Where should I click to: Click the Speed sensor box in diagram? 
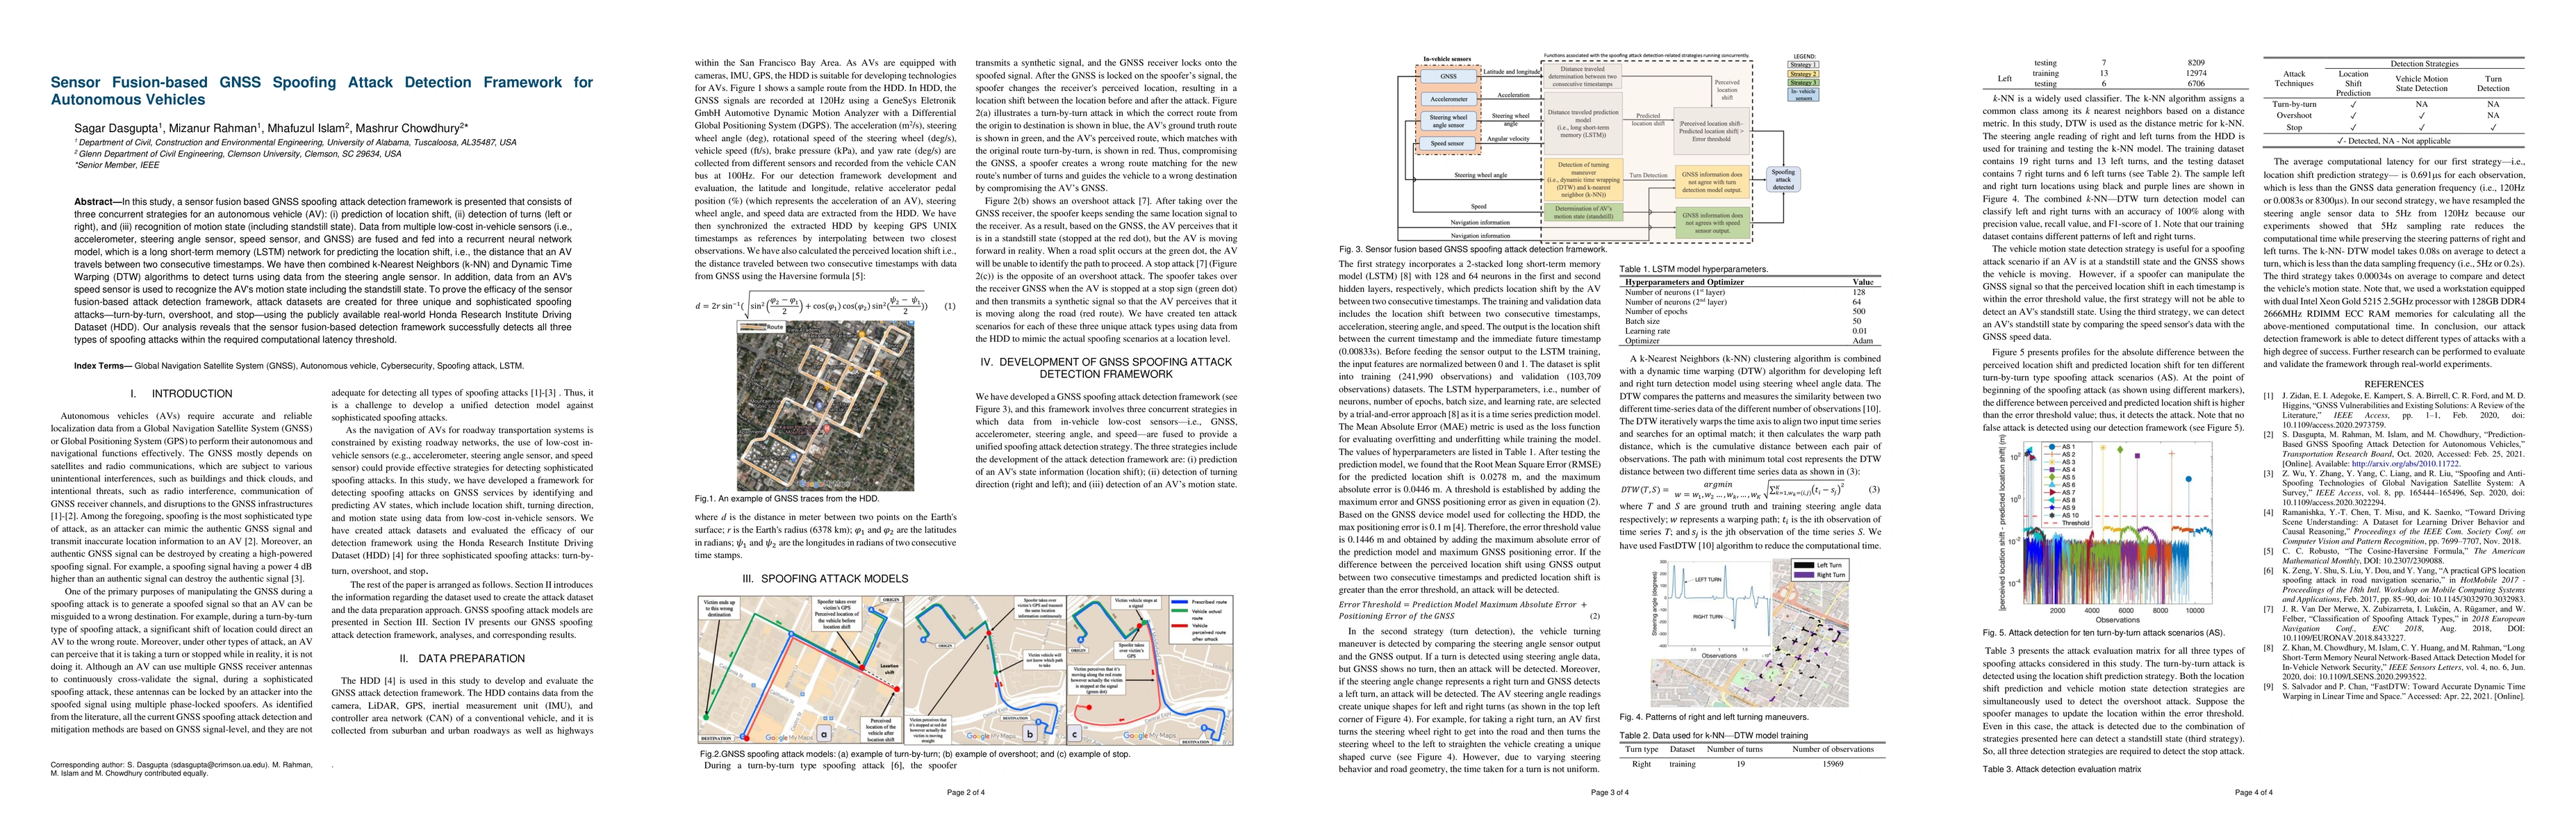pyautogui.click(x=1447, y=144)
